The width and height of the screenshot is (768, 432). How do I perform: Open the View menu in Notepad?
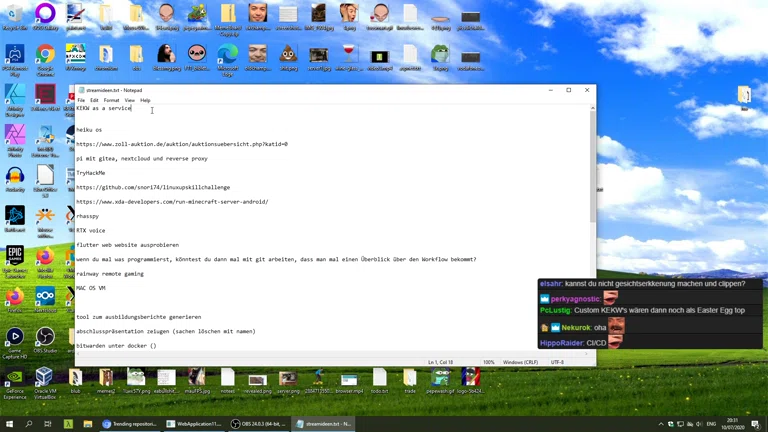point(129,100)
